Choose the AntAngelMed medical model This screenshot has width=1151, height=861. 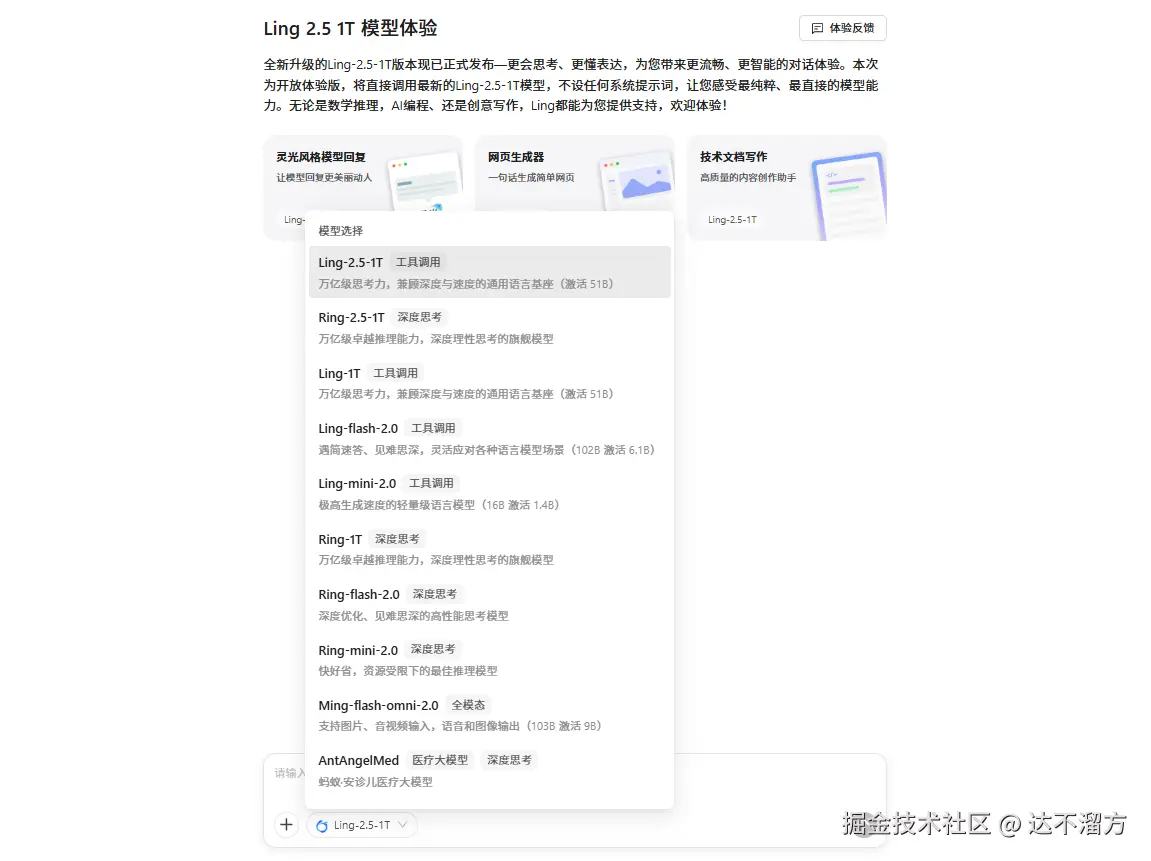point(490,770)
